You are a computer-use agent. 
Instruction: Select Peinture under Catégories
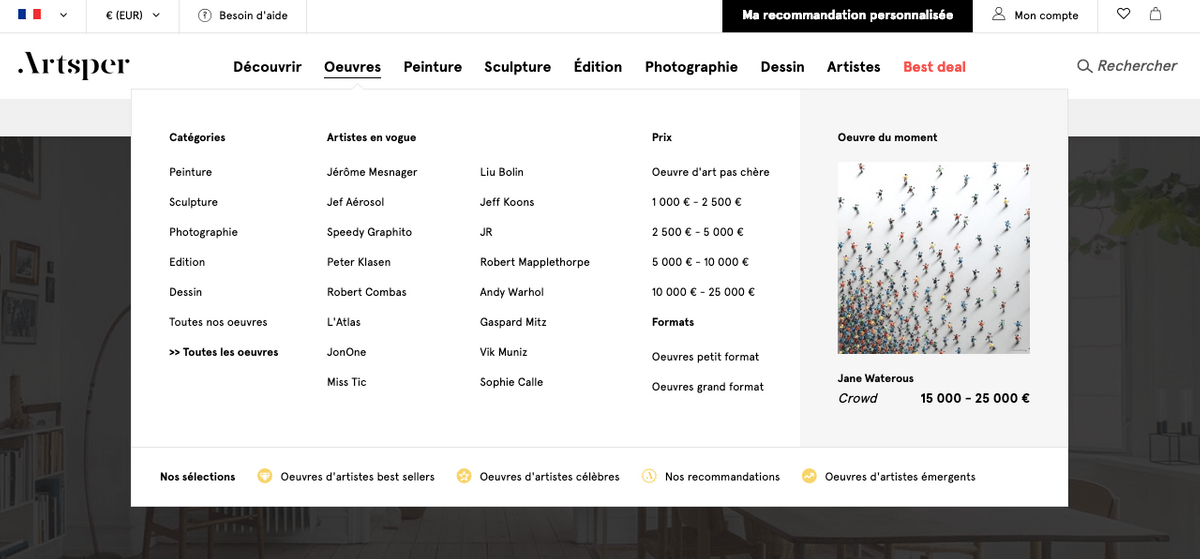pyautogui.click(x=190, y=172)
